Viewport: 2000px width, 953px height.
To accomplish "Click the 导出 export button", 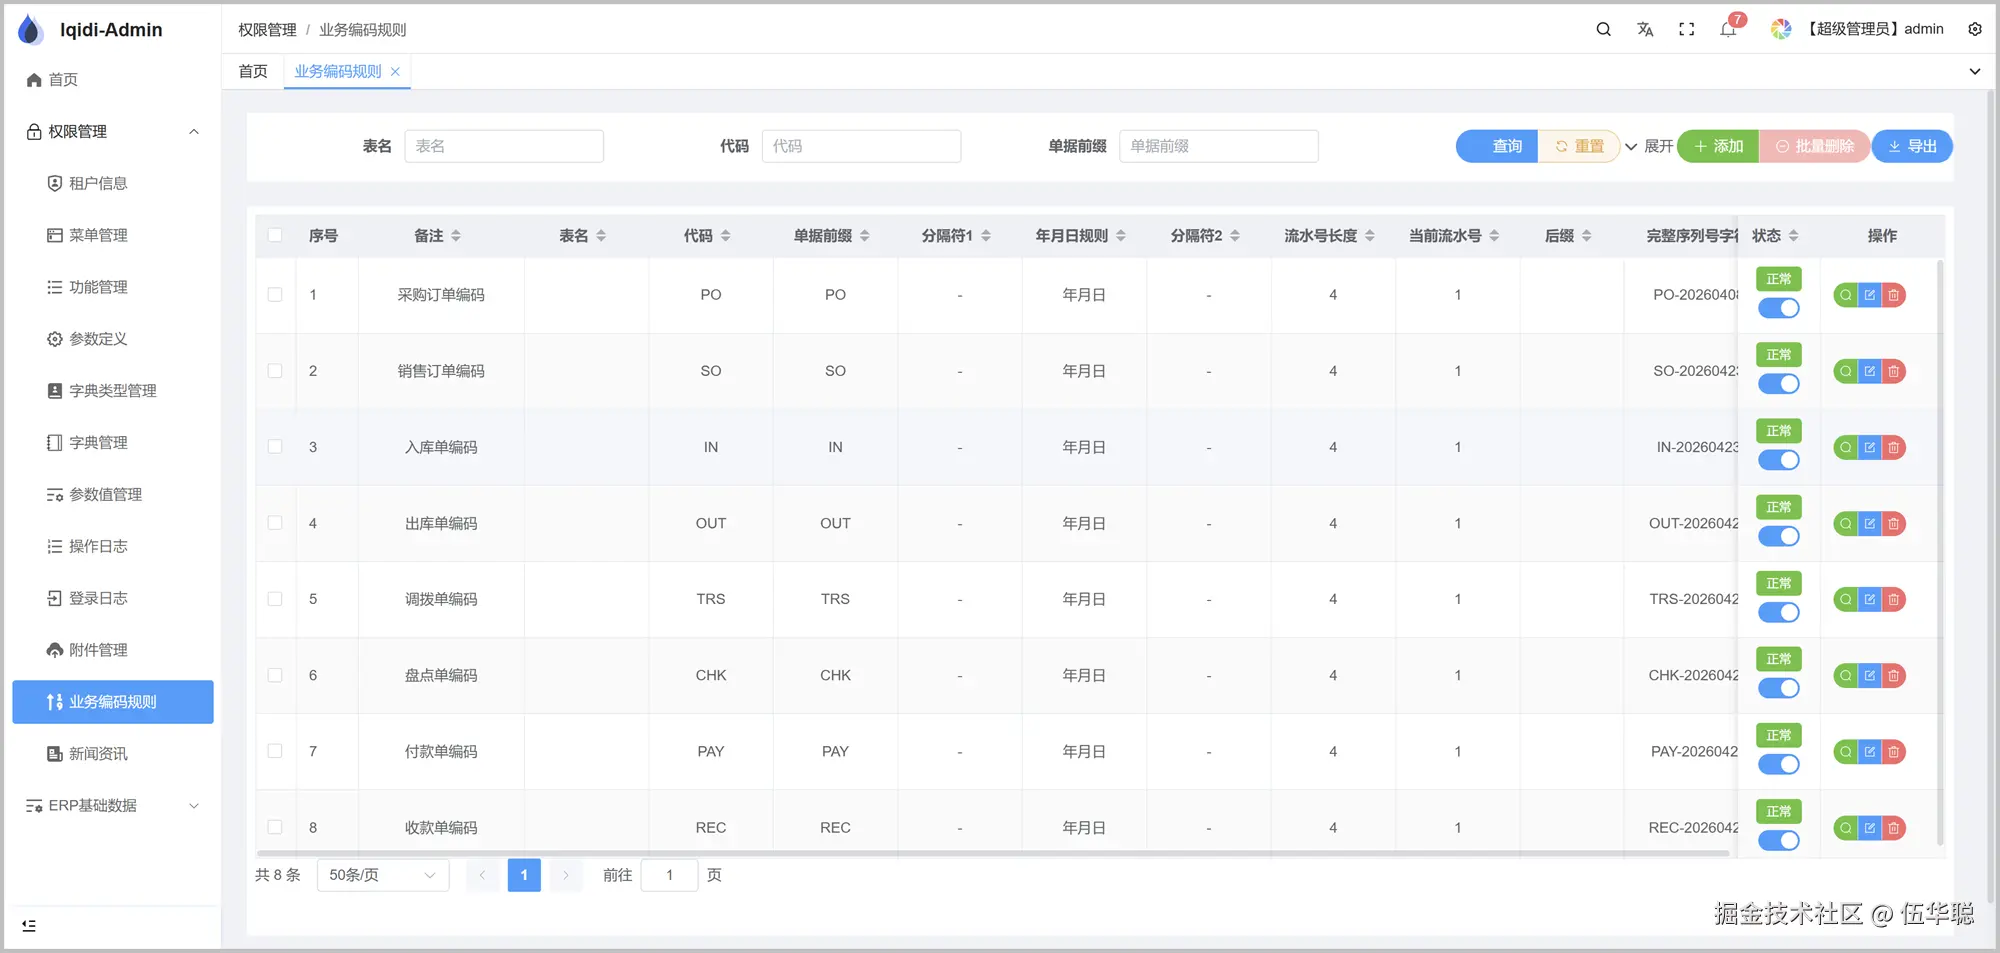I will click(1912, 146).
